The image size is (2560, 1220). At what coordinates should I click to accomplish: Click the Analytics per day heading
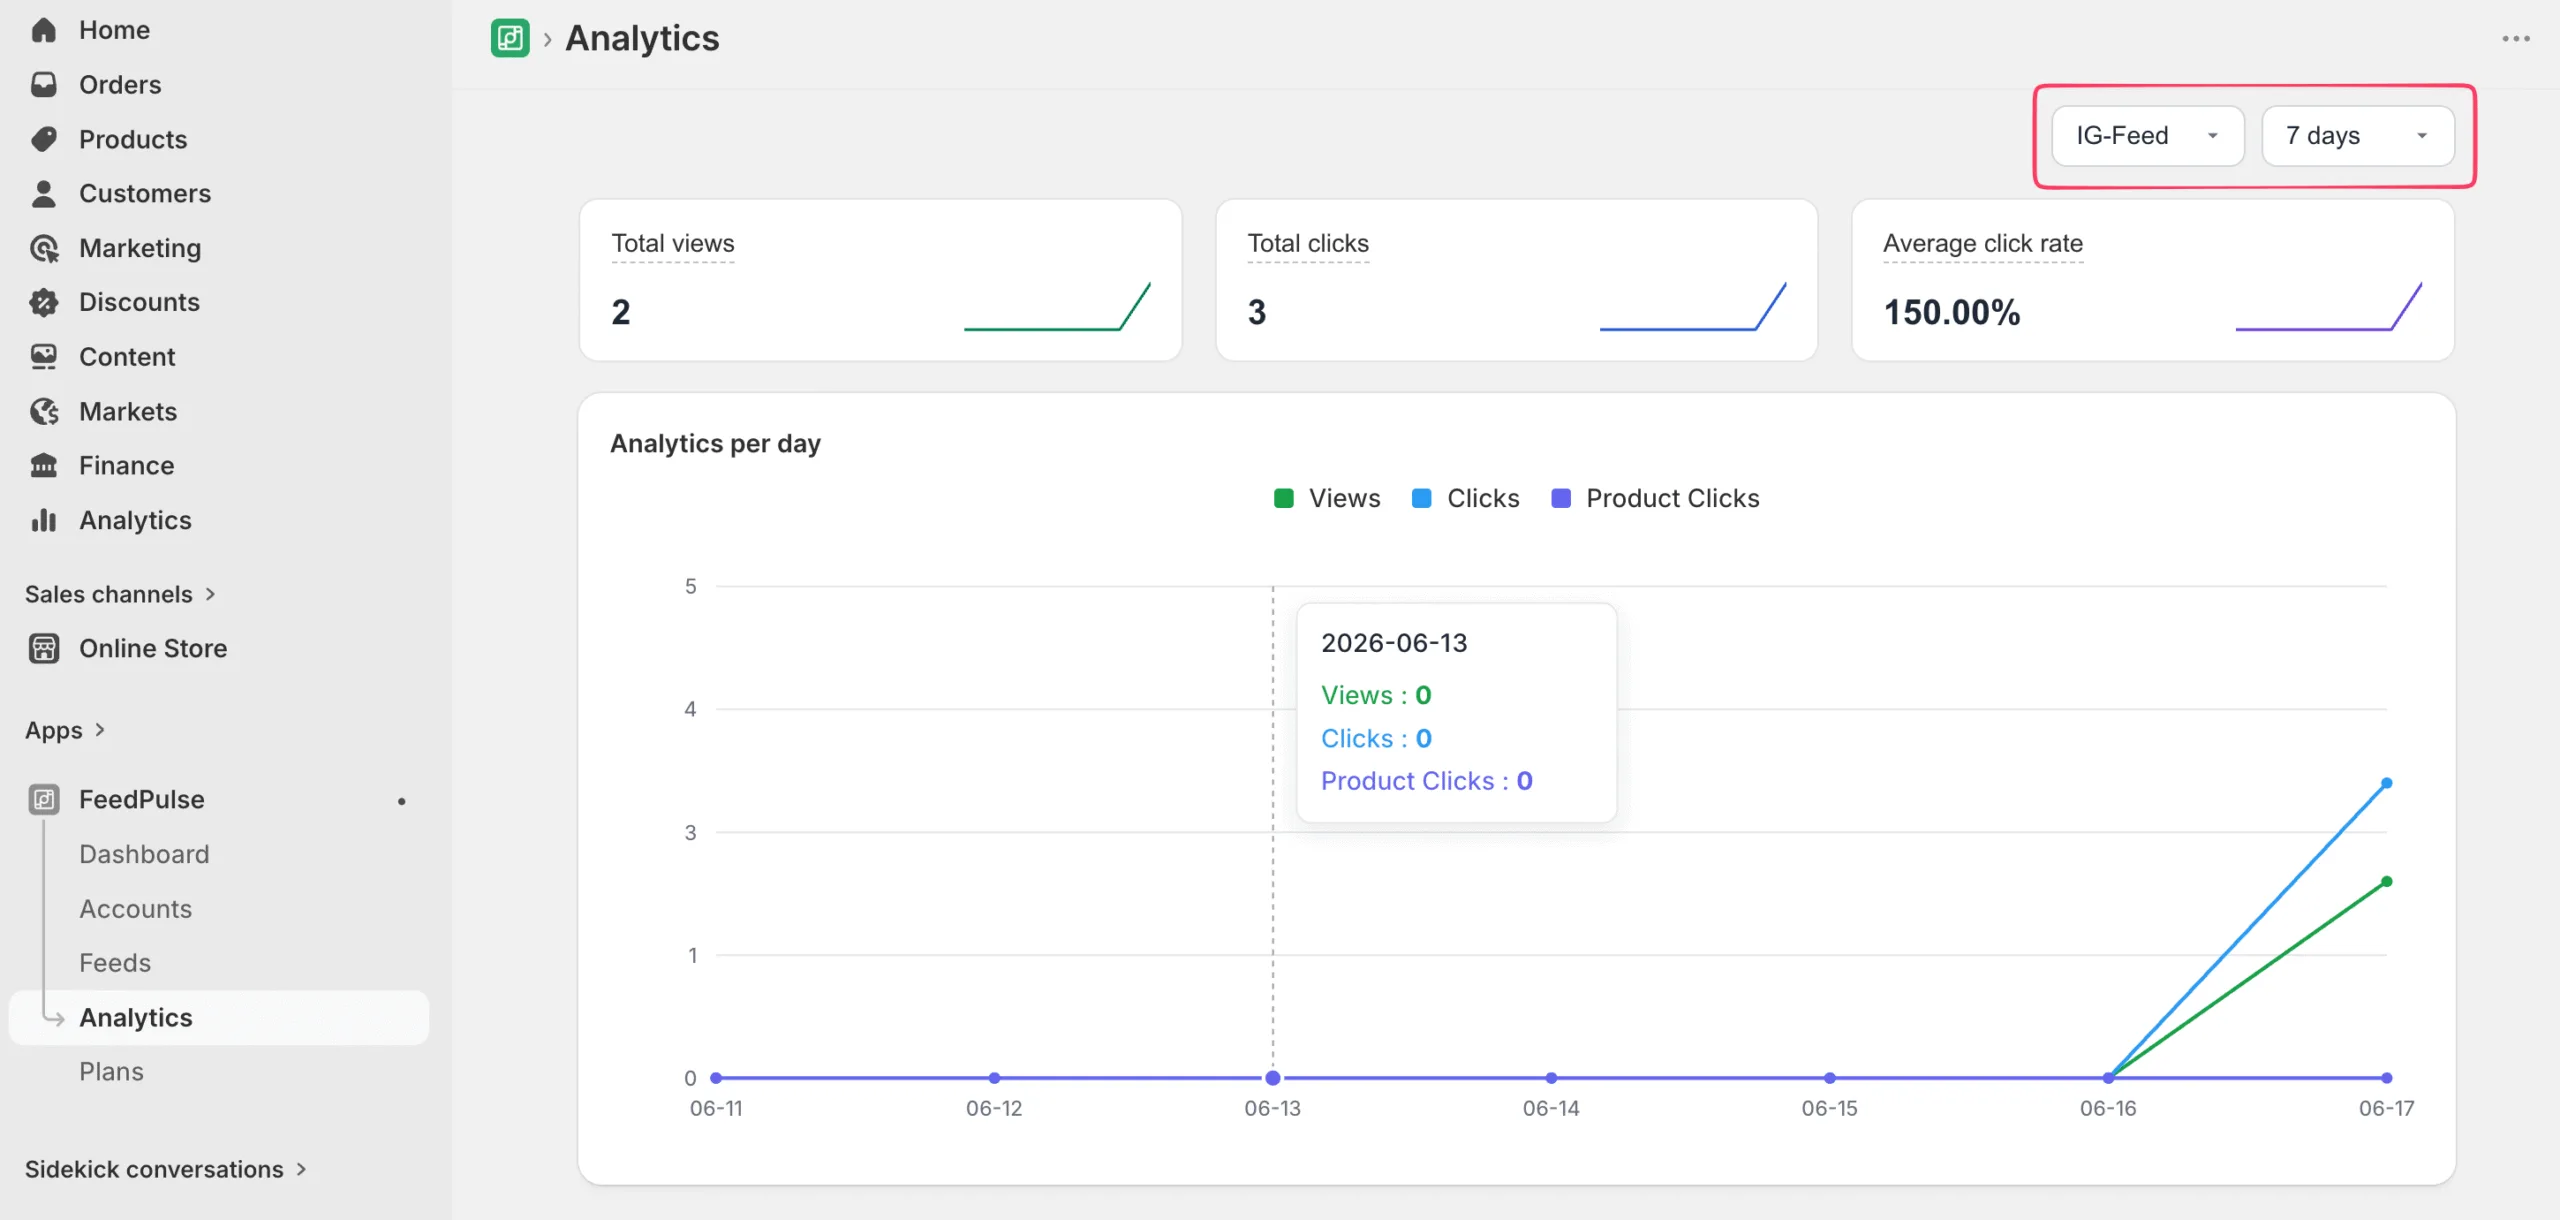pos(715,443)
